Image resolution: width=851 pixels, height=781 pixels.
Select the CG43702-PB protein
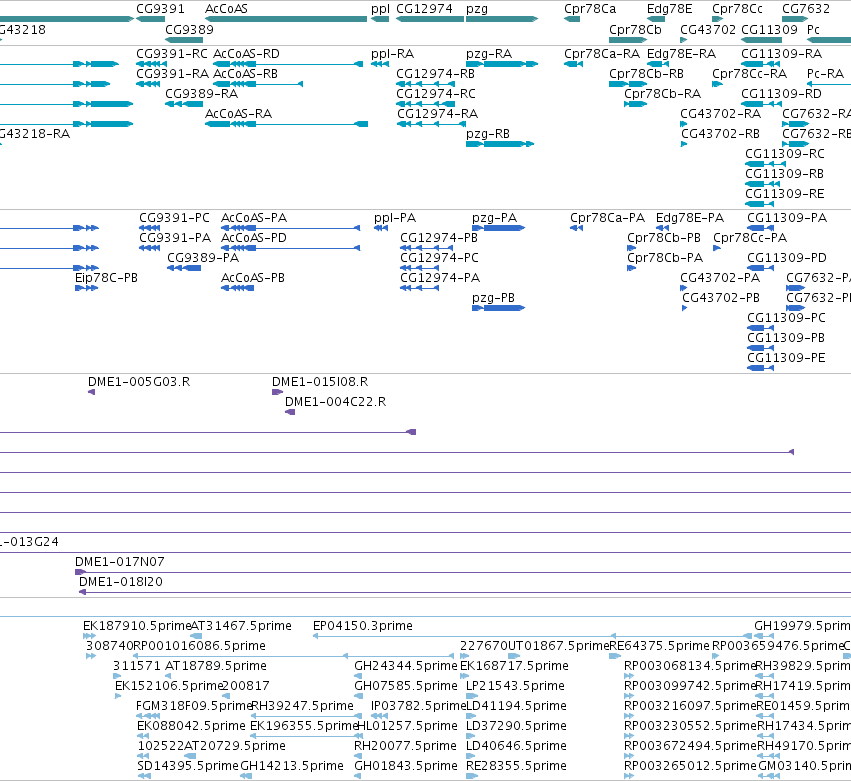coord(685,308)
